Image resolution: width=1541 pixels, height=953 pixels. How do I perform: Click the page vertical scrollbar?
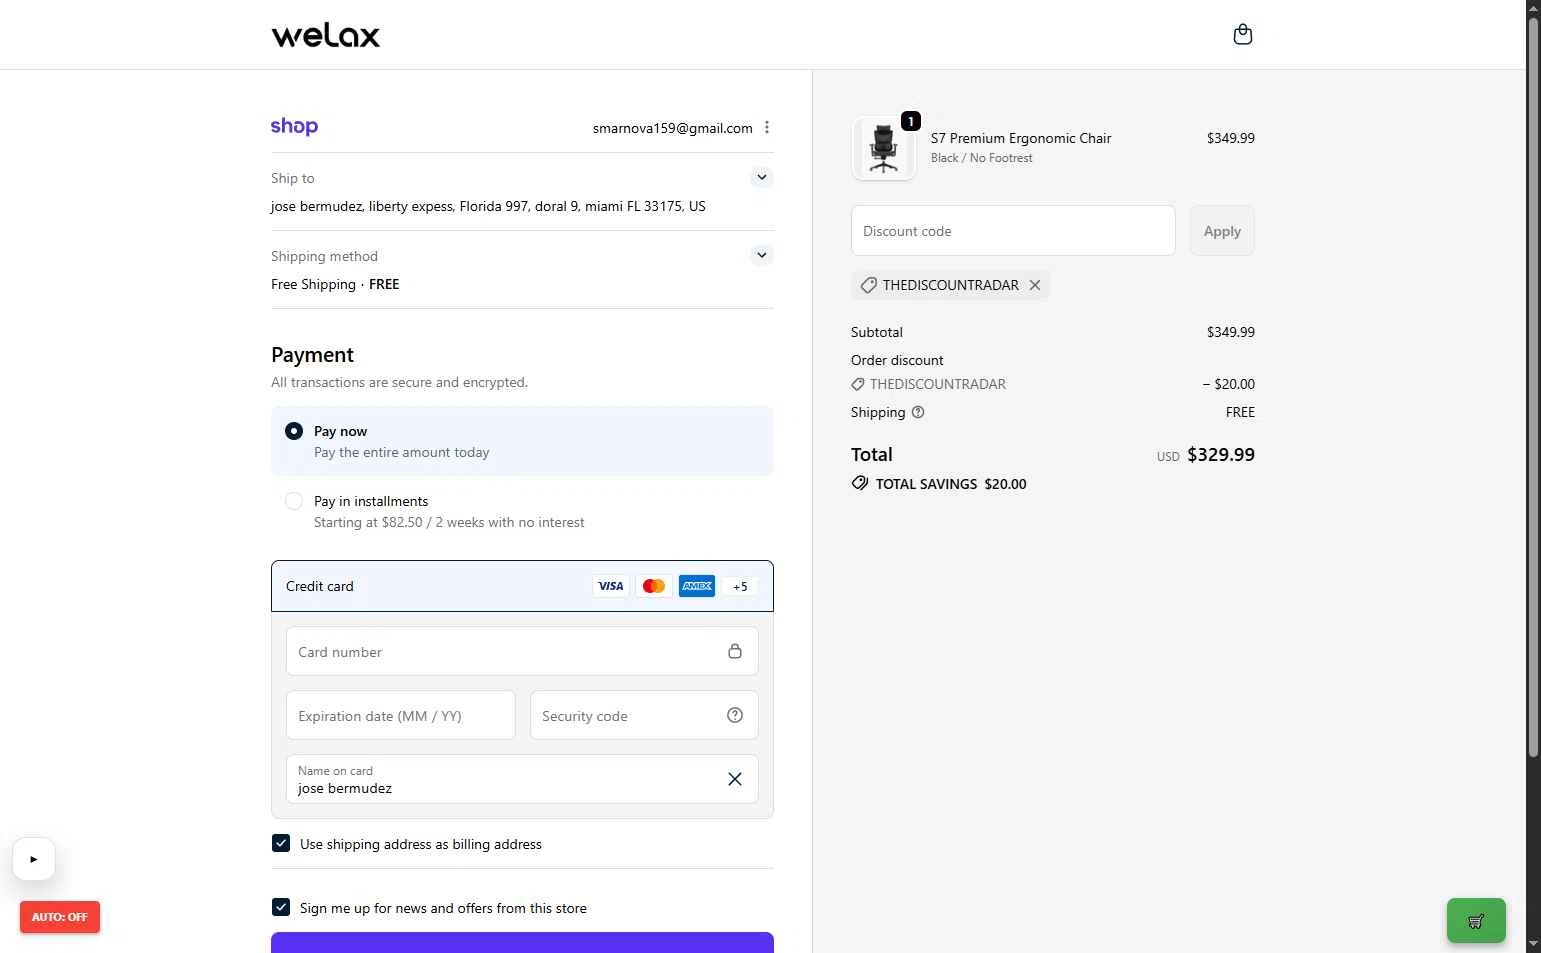point(1533,388)
